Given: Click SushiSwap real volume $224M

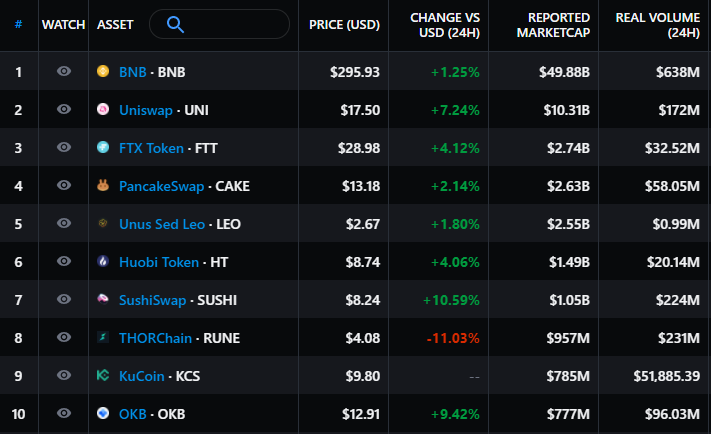Looking at the screenshot, I should point(678,300).
